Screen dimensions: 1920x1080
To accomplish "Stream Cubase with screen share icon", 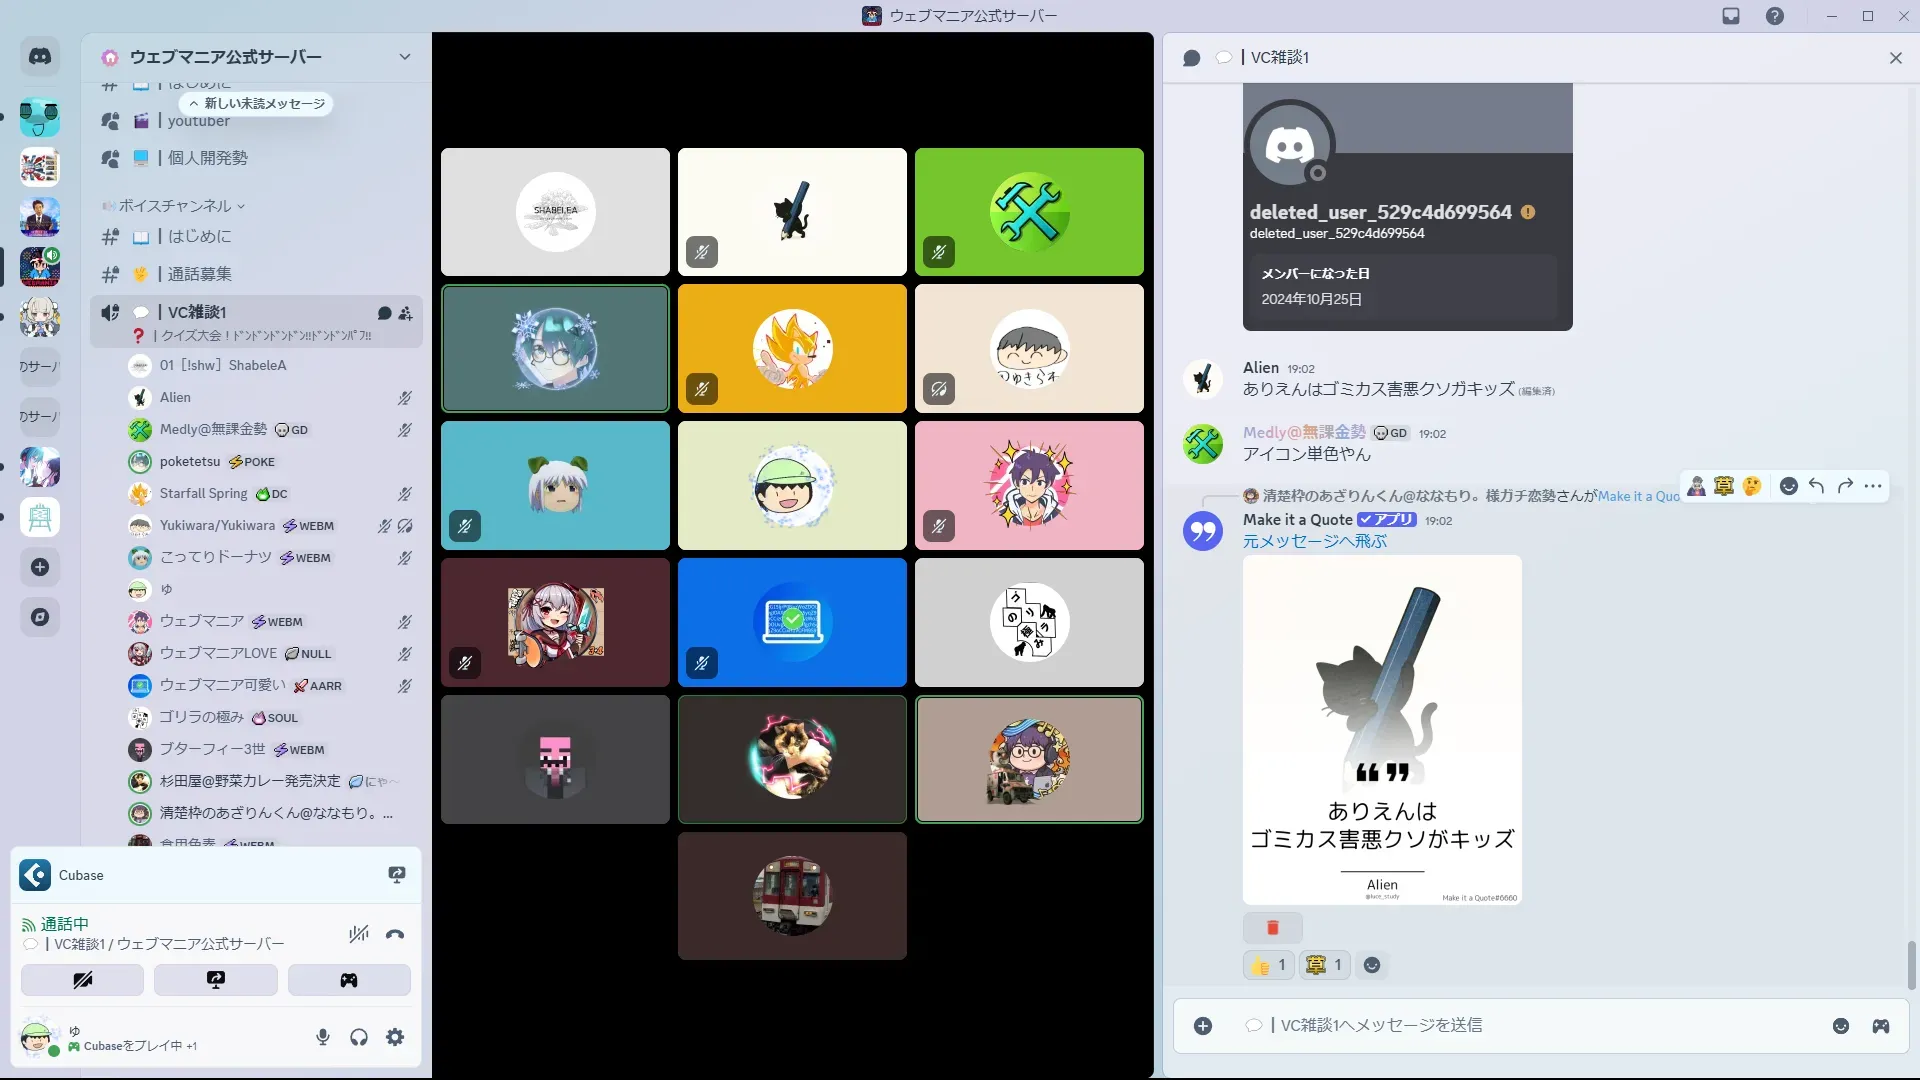I will point(397,875).
